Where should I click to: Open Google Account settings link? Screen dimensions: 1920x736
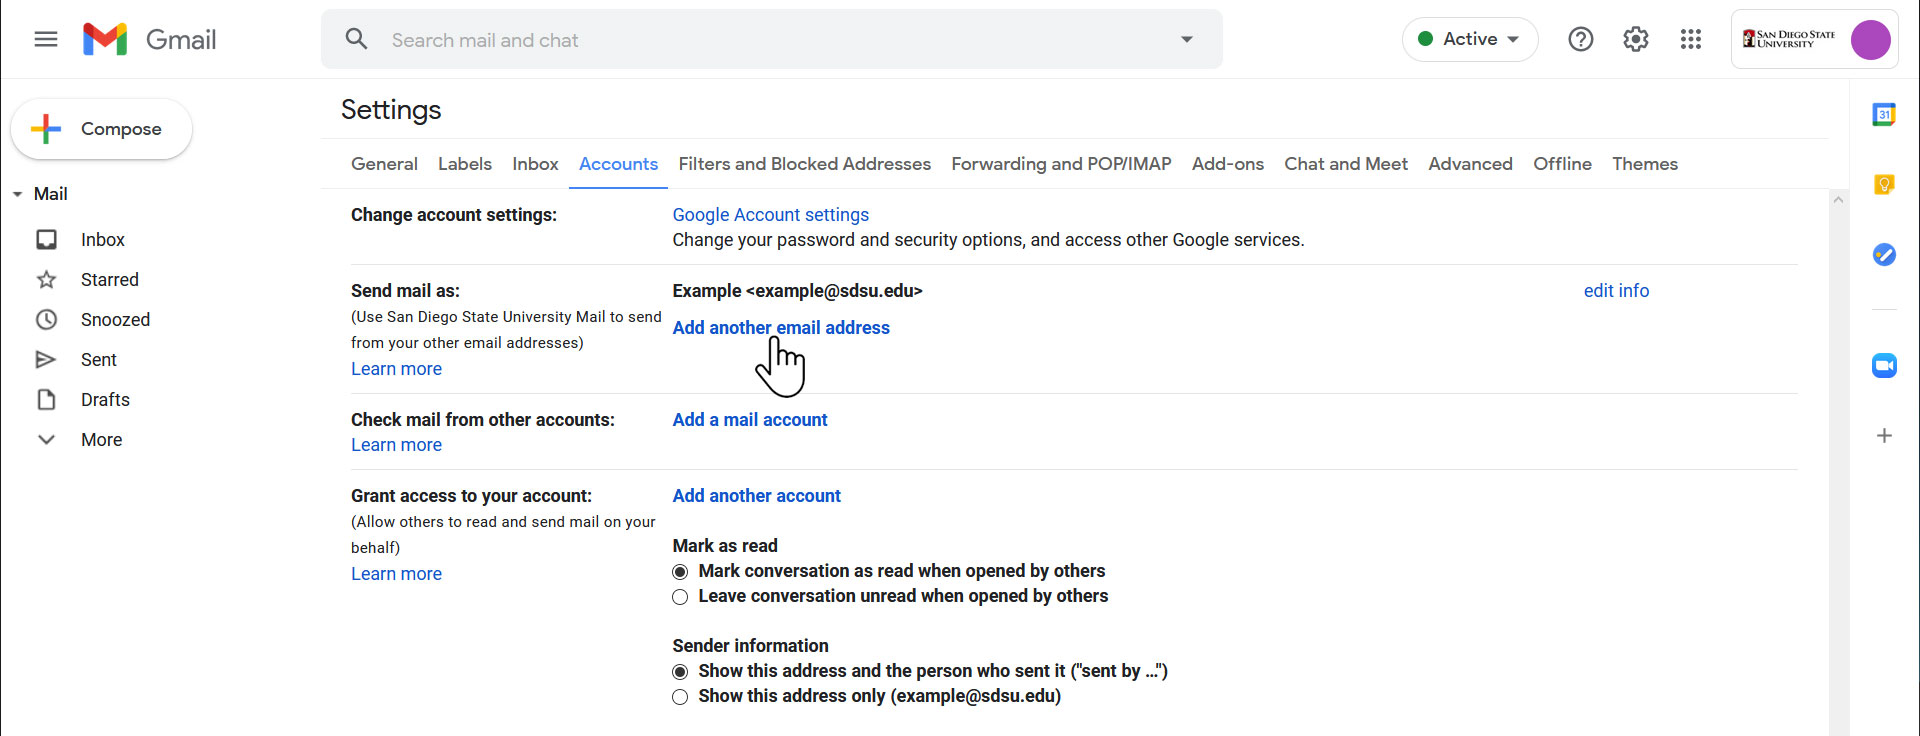(770, 215)
